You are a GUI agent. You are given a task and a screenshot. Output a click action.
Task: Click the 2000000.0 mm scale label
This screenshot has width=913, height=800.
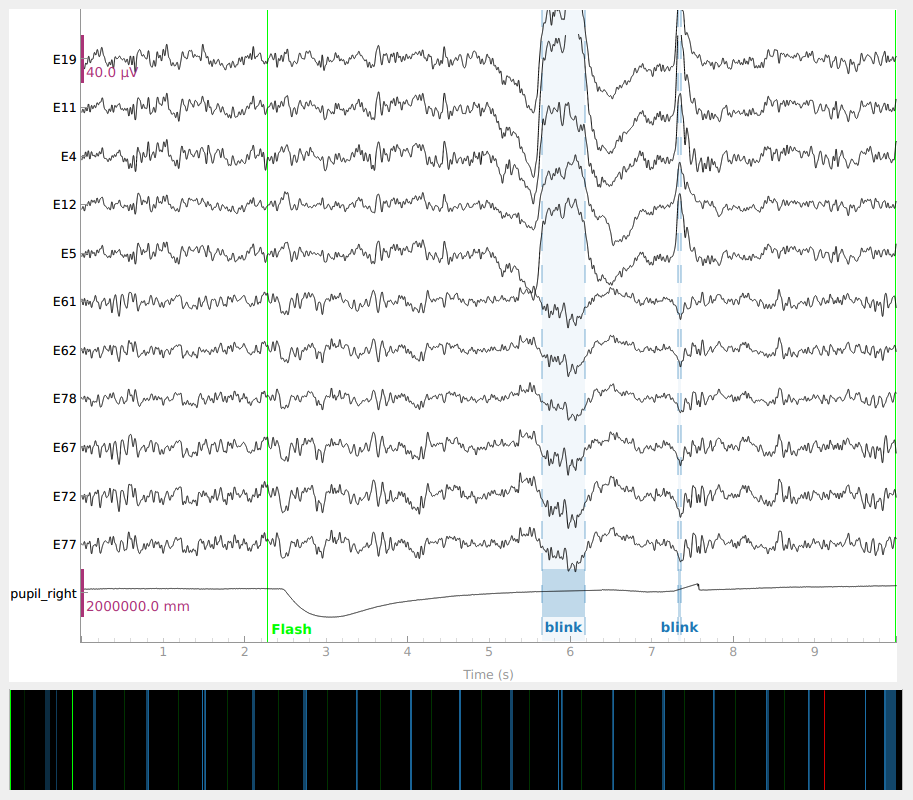point(137,606)
